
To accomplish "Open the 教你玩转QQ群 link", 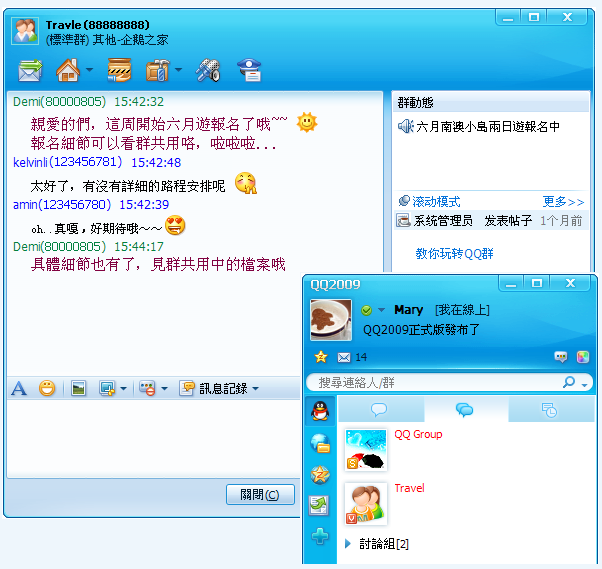I will 455,253.
